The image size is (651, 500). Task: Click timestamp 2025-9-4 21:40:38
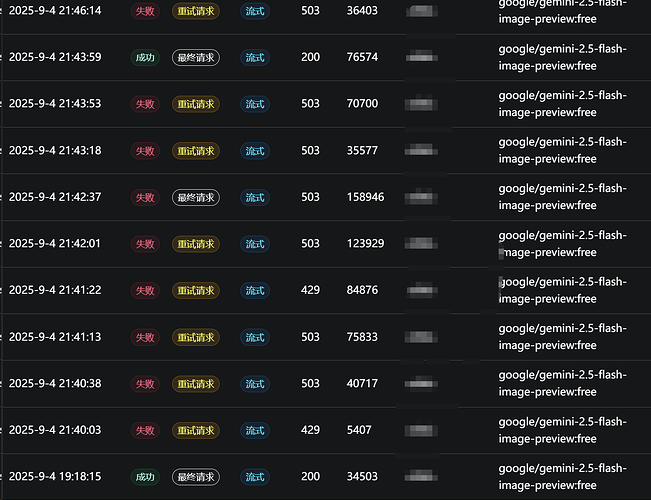pos(55,383)
